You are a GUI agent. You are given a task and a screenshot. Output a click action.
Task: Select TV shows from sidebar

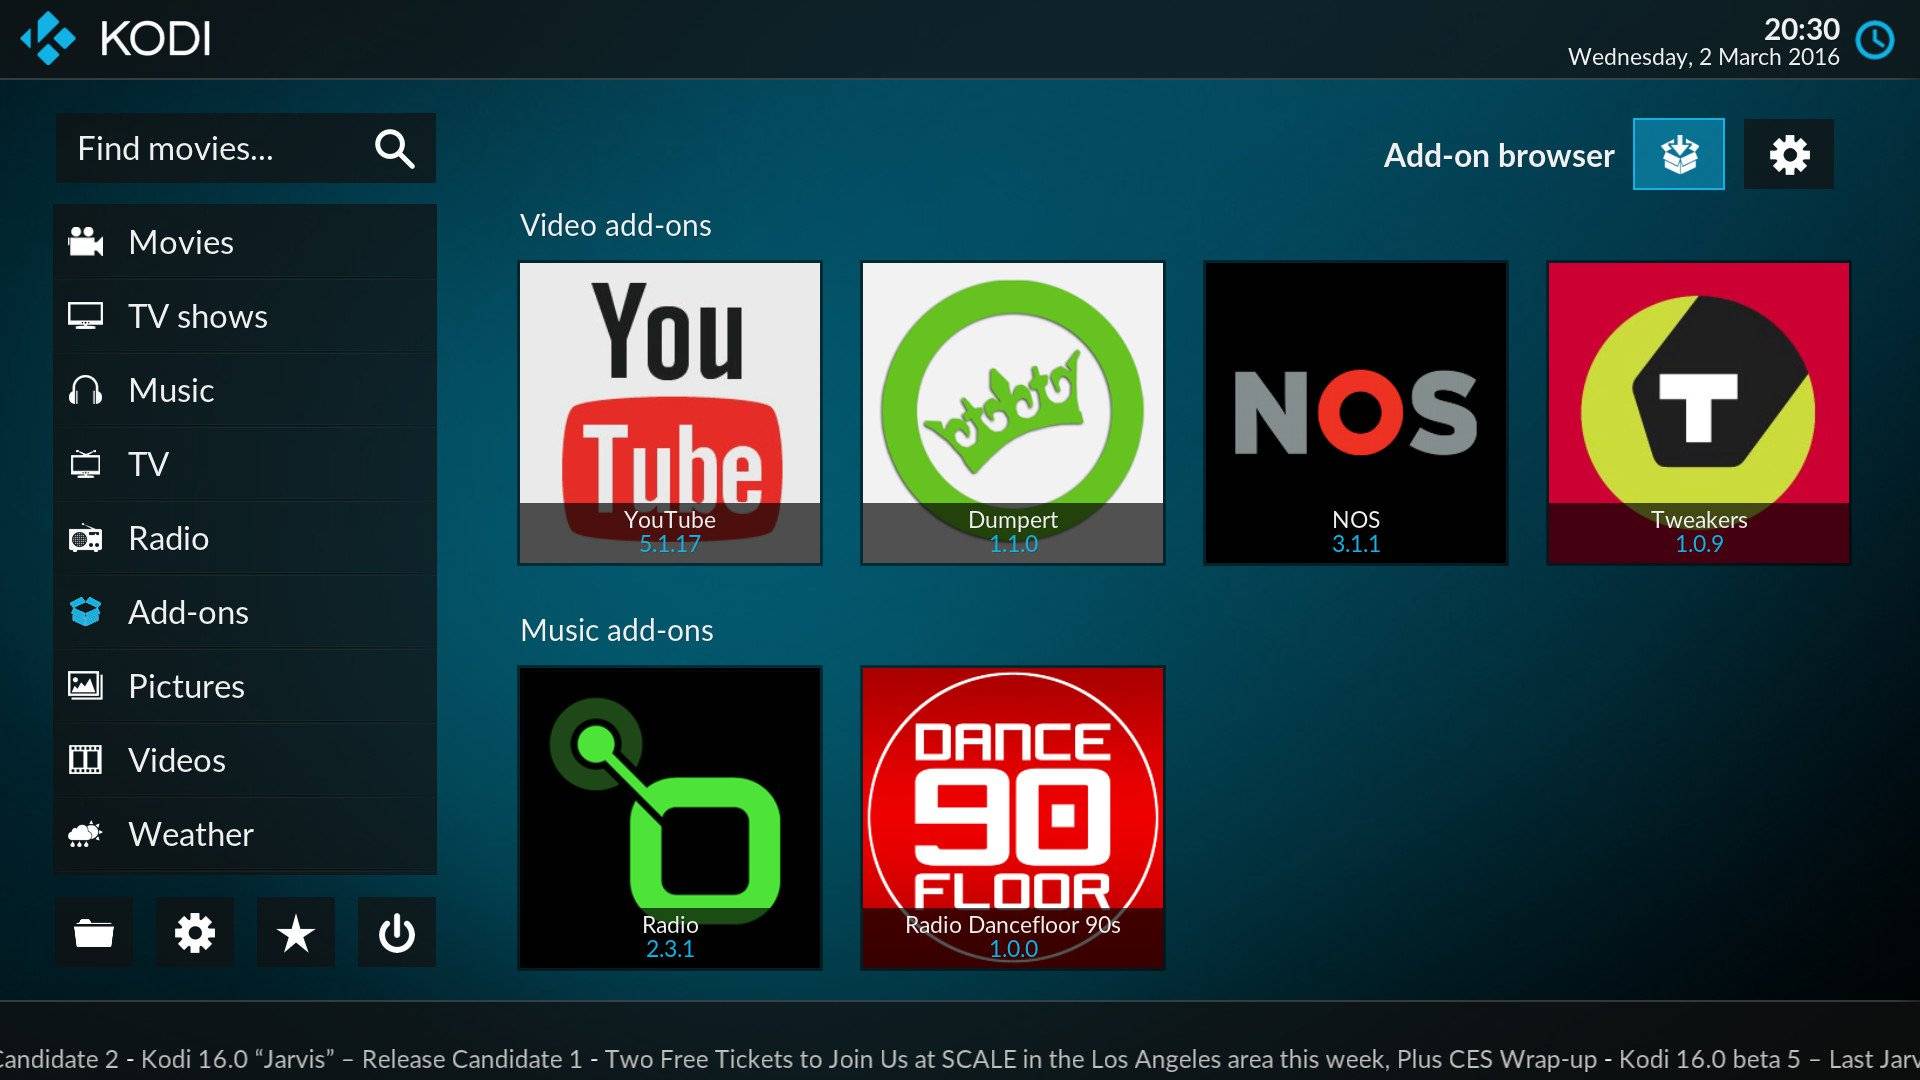pos(199,316)
